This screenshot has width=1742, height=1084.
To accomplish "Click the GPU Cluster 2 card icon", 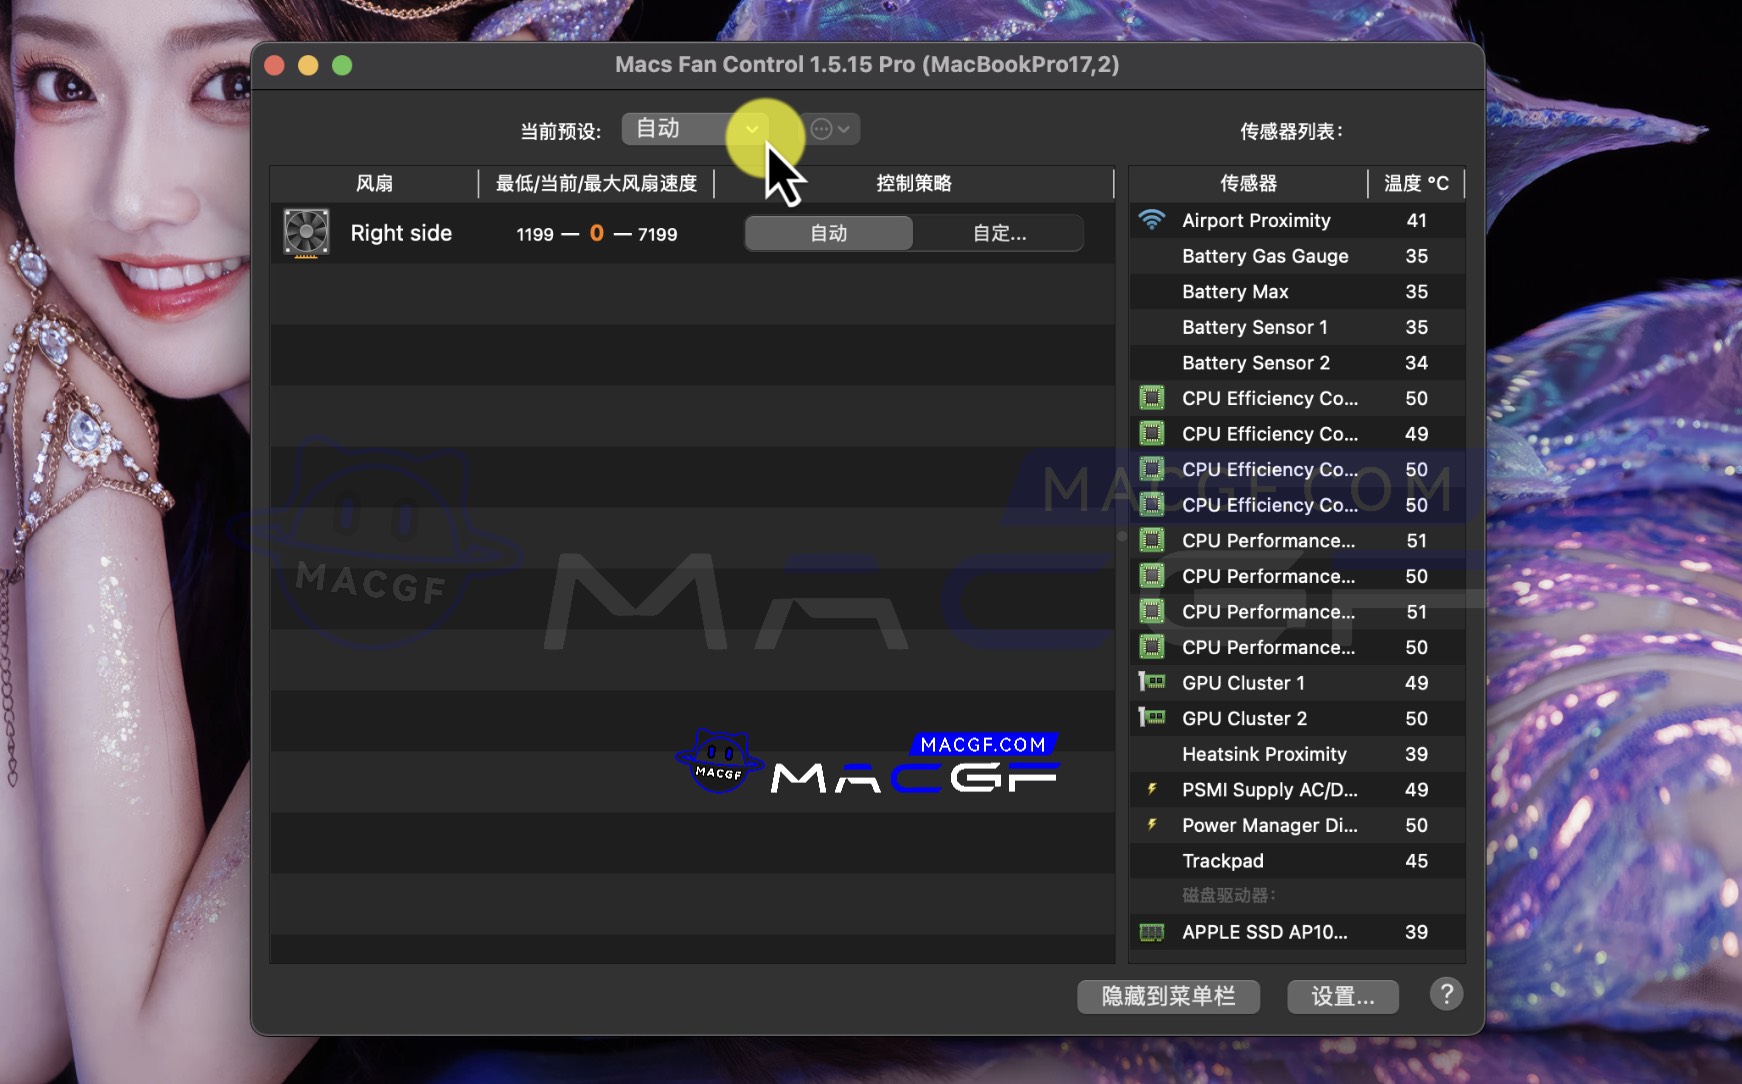I will pyautogui.click(x=1152, y=718).
